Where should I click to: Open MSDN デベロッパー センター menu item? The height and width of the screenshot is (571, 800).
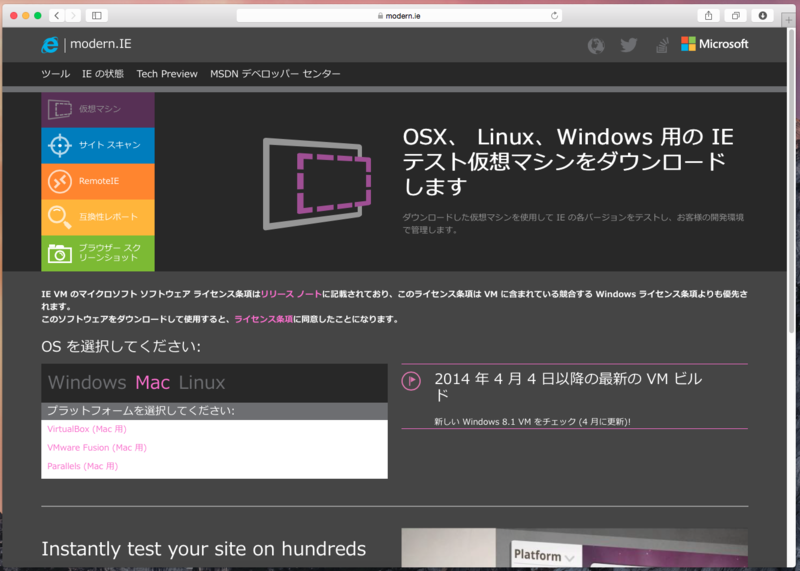[275, 74]
